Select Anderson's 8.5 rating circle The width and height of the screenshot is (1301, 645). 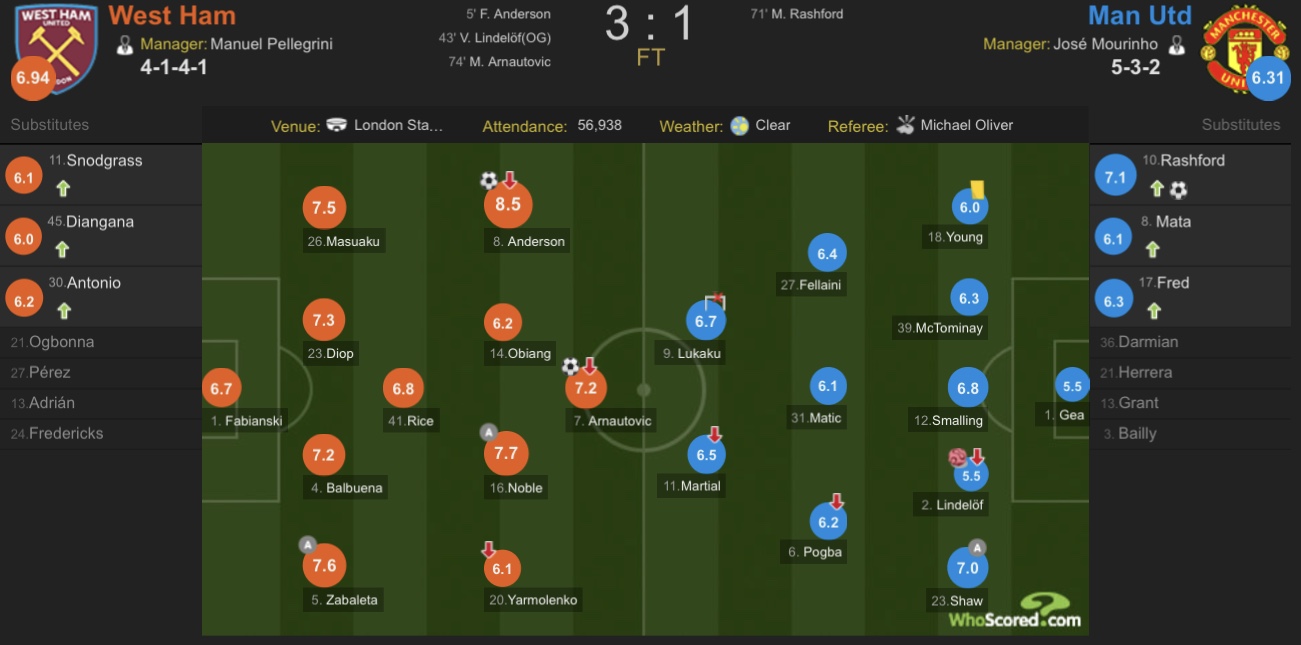coord(508,204)
